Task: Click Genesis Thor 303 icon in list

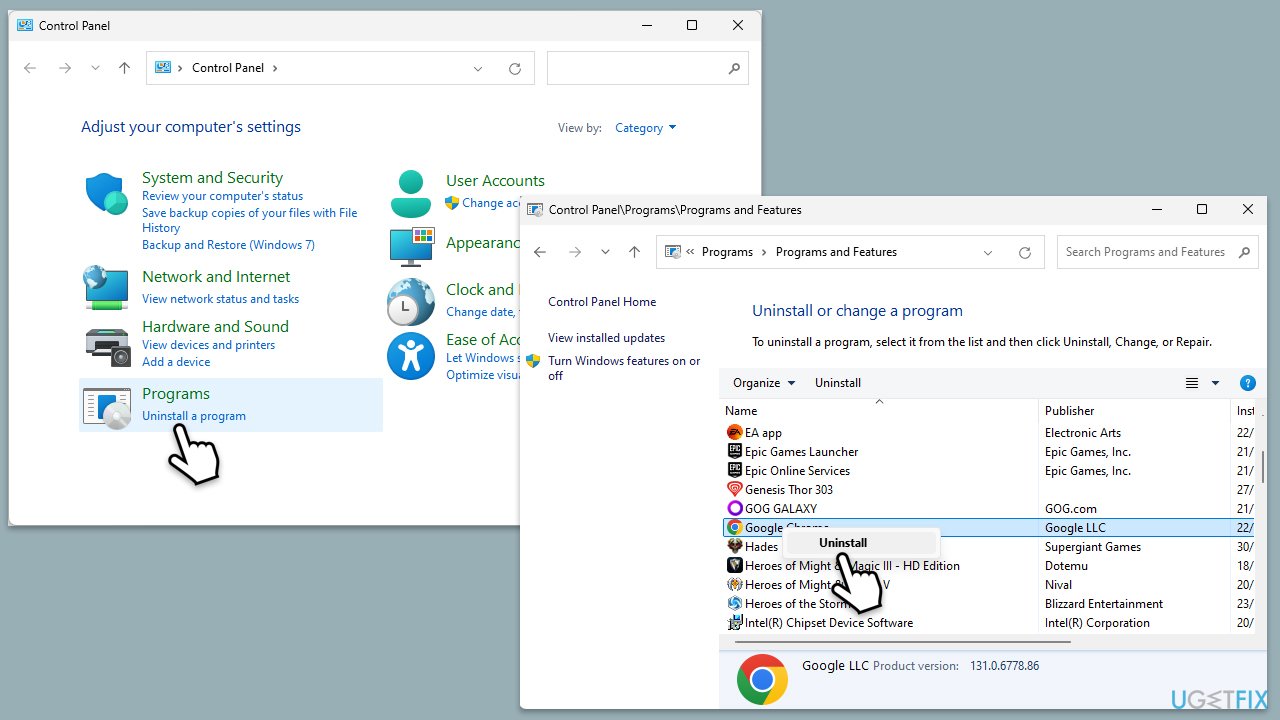Action: 734,490
